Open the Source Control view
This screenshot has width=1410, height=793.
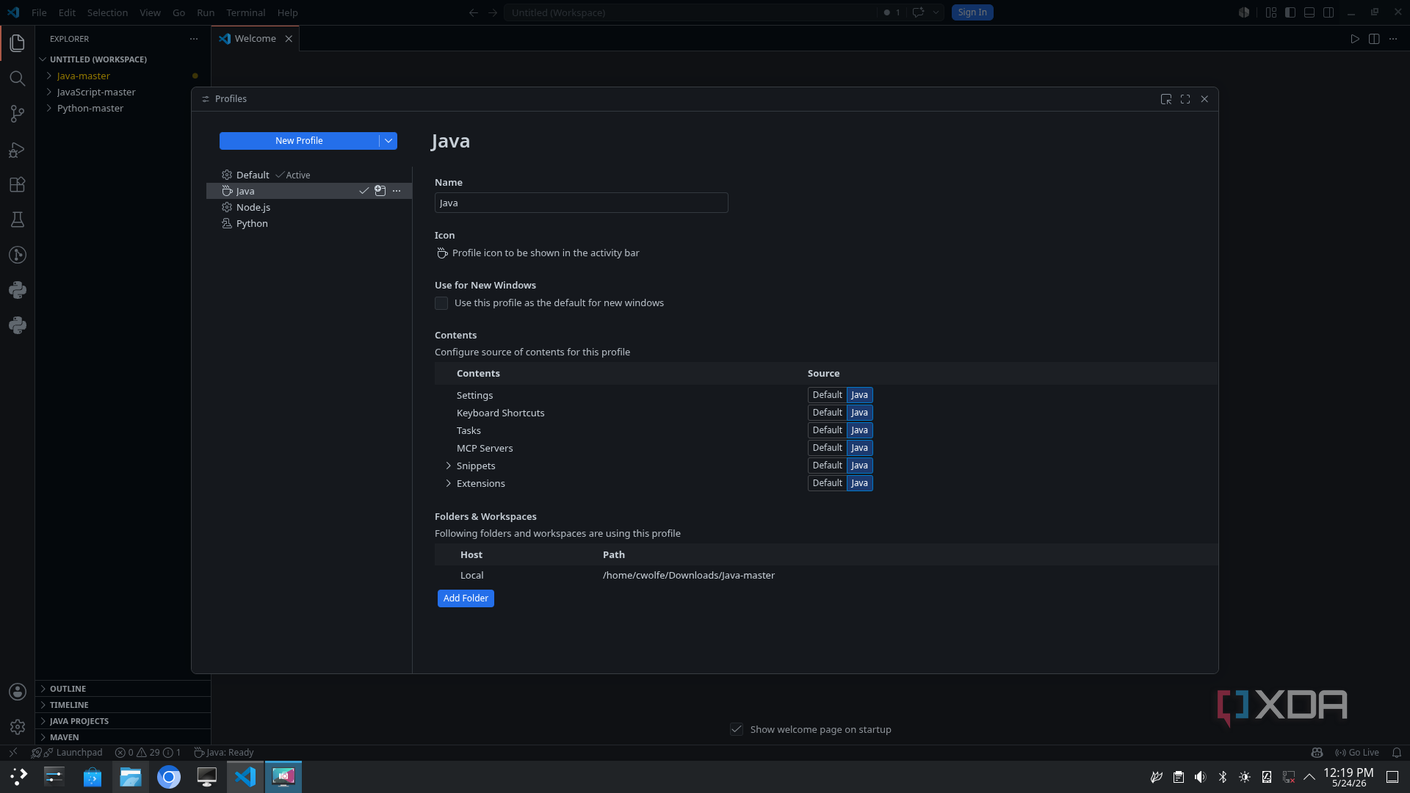(17, 114)
